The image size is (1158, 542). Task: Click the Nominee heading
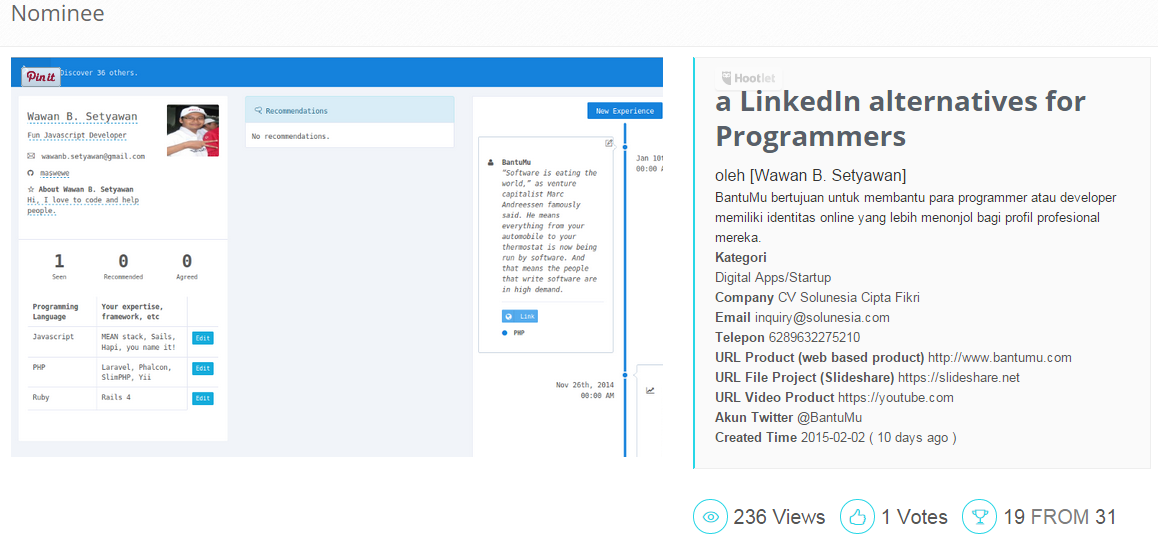click(x=58, y=13)
